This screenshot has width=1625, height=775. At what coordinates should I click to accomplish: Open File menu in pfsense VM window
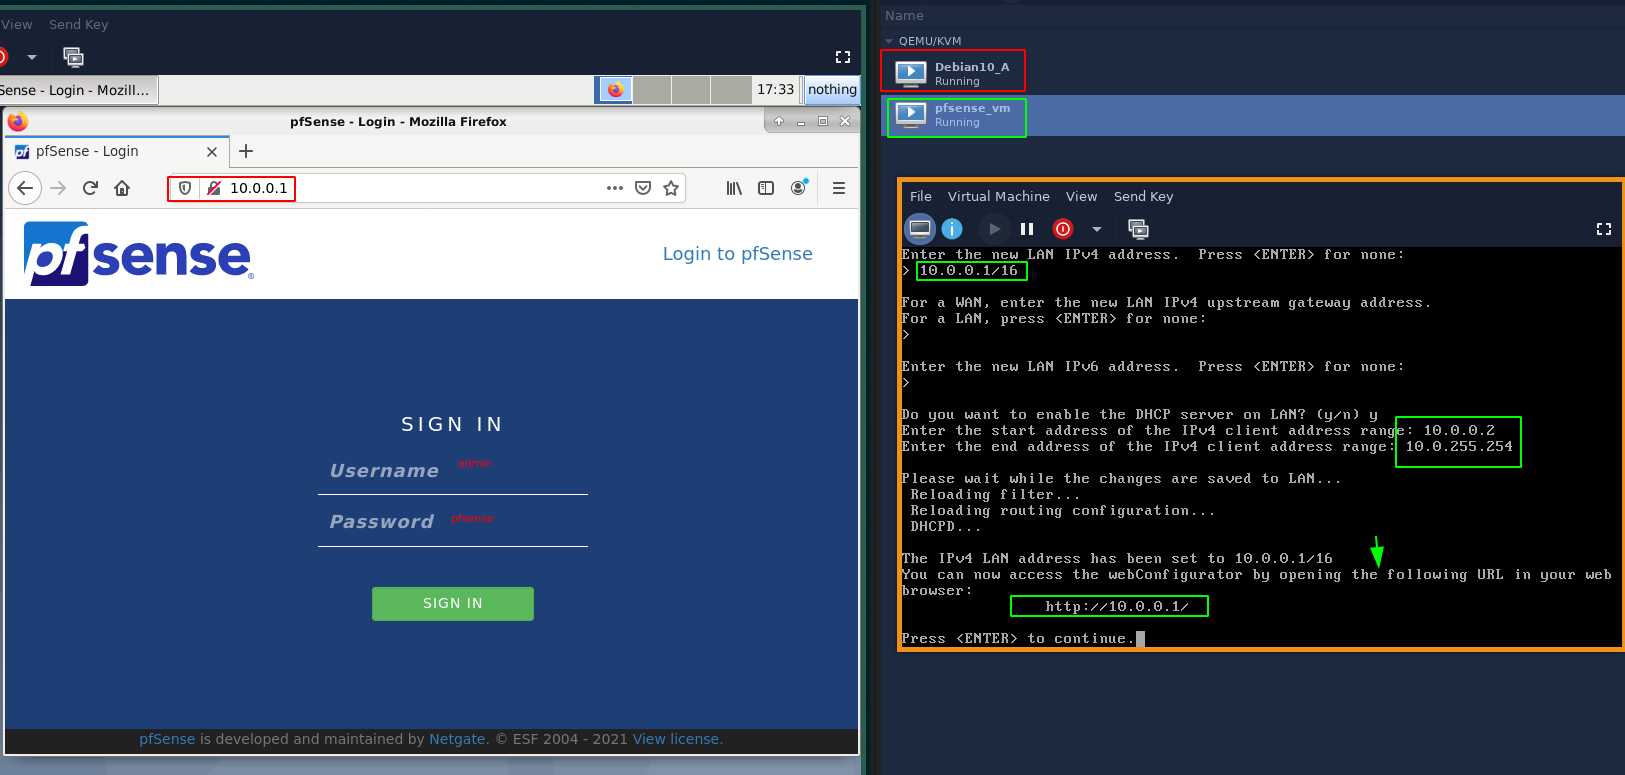tap(921, 196)
